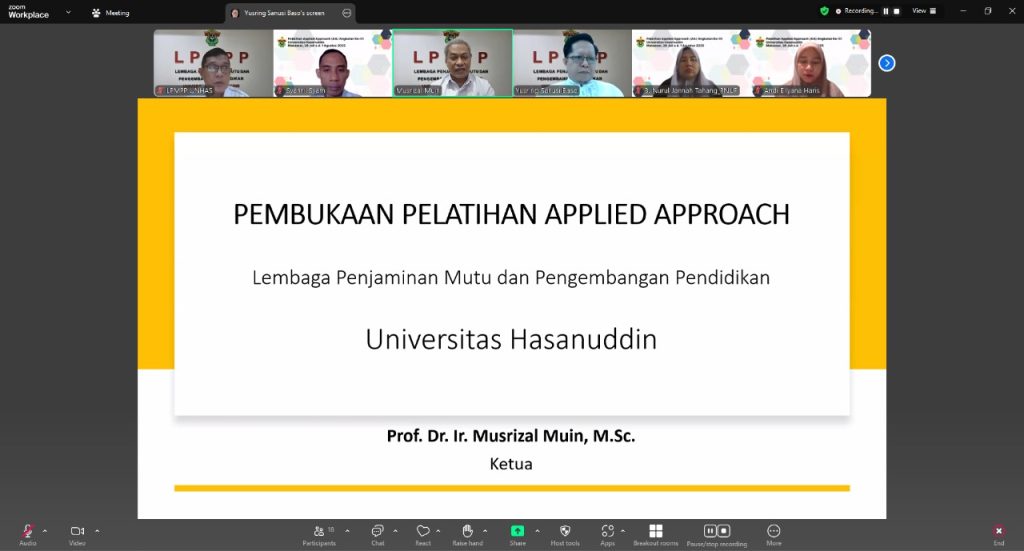Show next participants with gallery arrow
The width and height of the screenshot is (1024, 551).
click(886, 63)
